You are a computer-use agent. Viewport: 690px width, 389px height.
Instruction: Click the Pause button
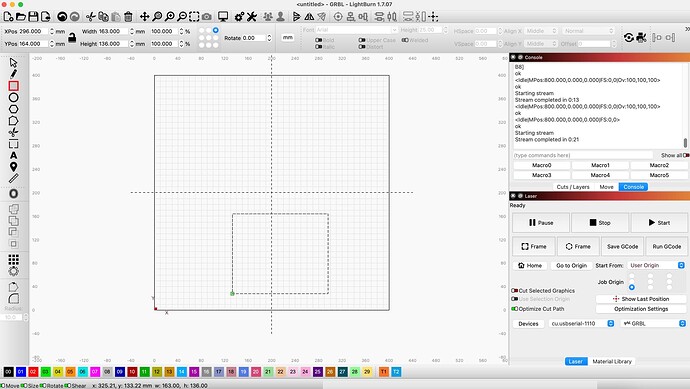[541, 223]
